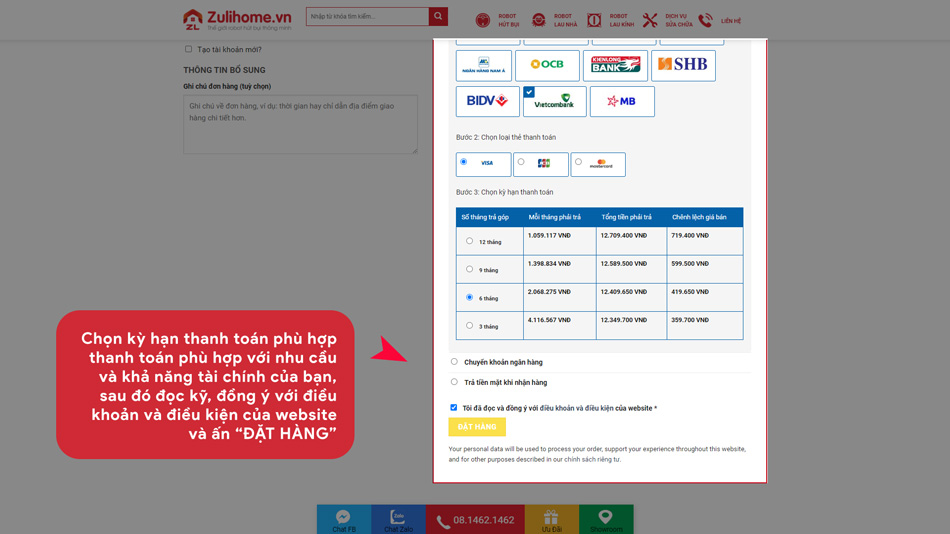Image resolution: width=950 pixels, height=534 pixels.
Task: Open the Robot Hút Bụi menu
Action: [x=497, y=20]
